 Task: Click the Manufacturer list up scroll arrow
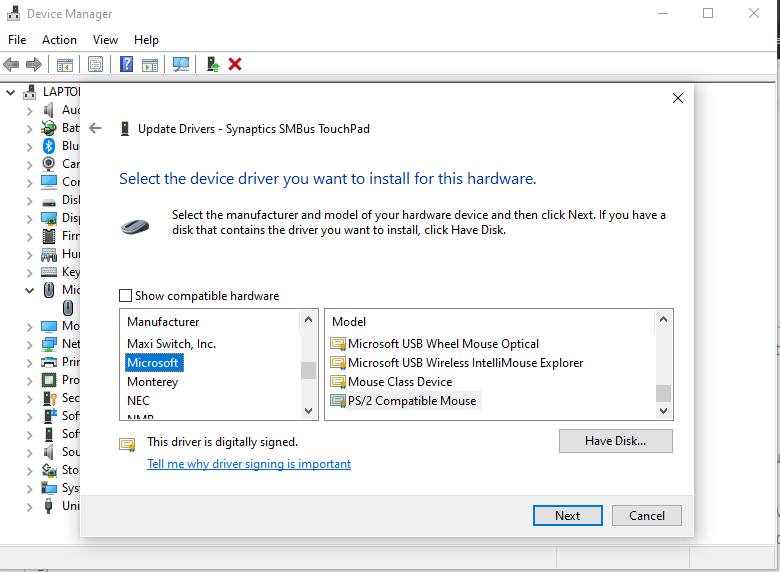308,319
